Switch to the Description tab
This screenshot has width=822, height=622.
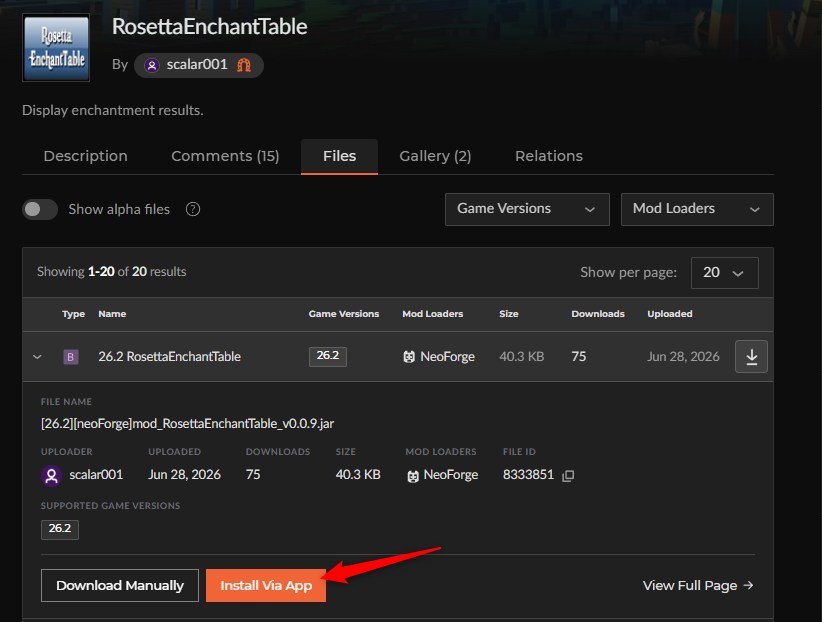click(85, 156)
